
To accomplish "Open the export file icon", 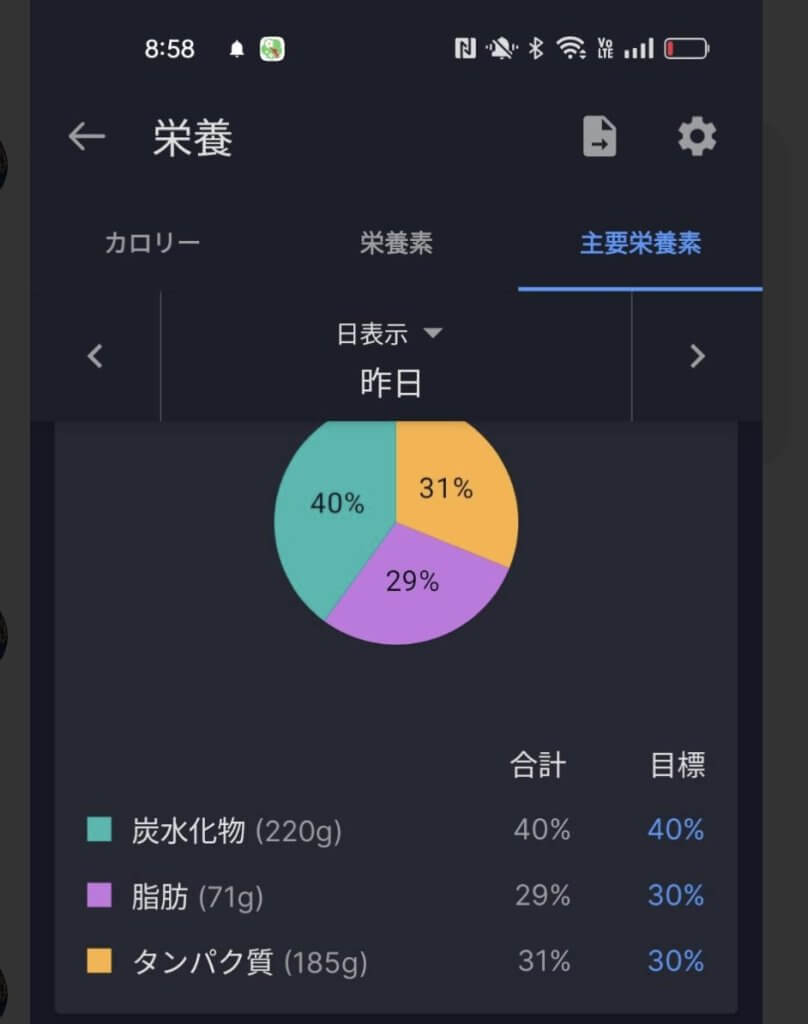I will pos(600,136).
